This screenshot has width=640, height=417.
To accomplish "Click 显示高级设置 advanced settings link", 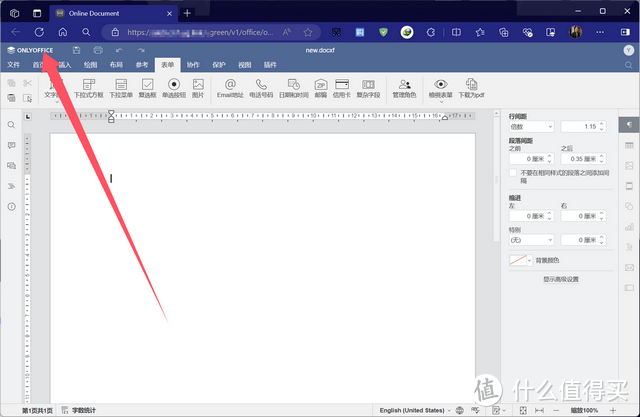I will pos(560,280).
